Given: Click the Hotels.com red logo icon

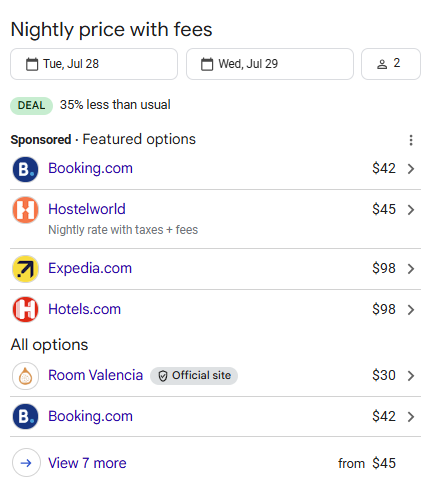Looking at the screenshot, I should (26, 309).
